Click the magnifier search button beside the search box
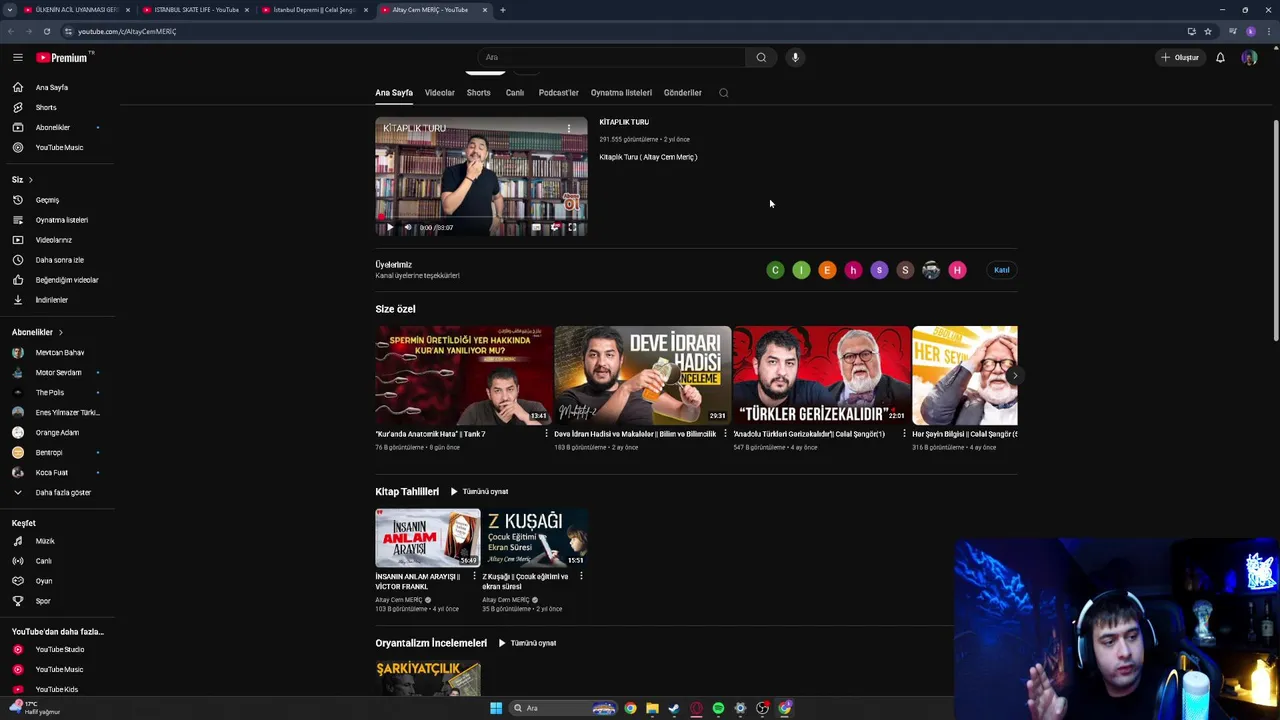Image resolution: width=1280 pixels, height=720 pixels. point(761,57)
